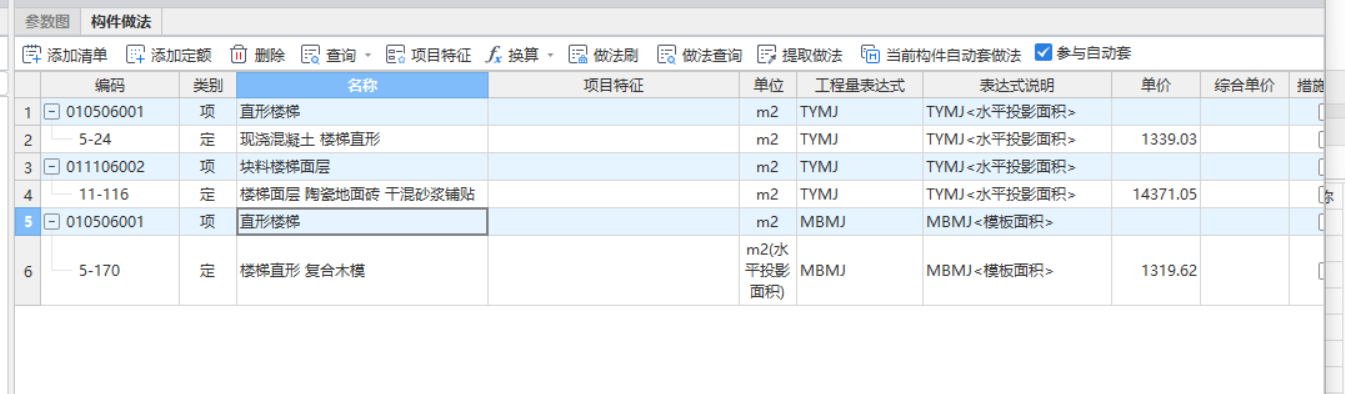Toggle 措施 checkbox for 5-24 row

tap(1322, 139)
